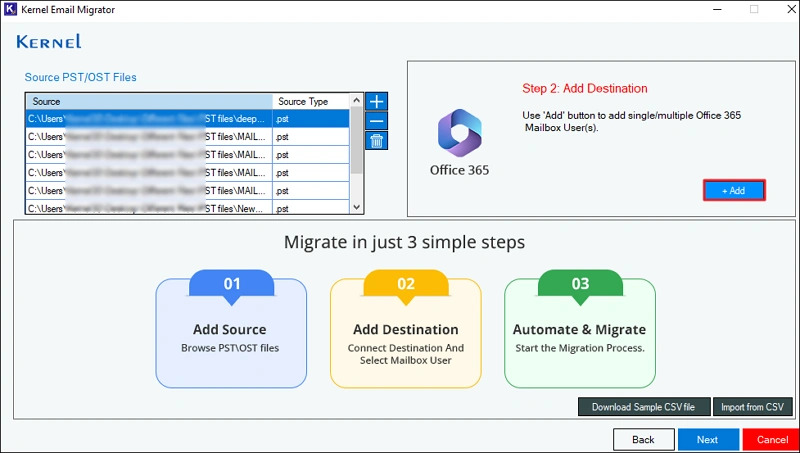This screenshot has height=453, width=800.
Task: Click the Source Type column header
Action: 310,101
